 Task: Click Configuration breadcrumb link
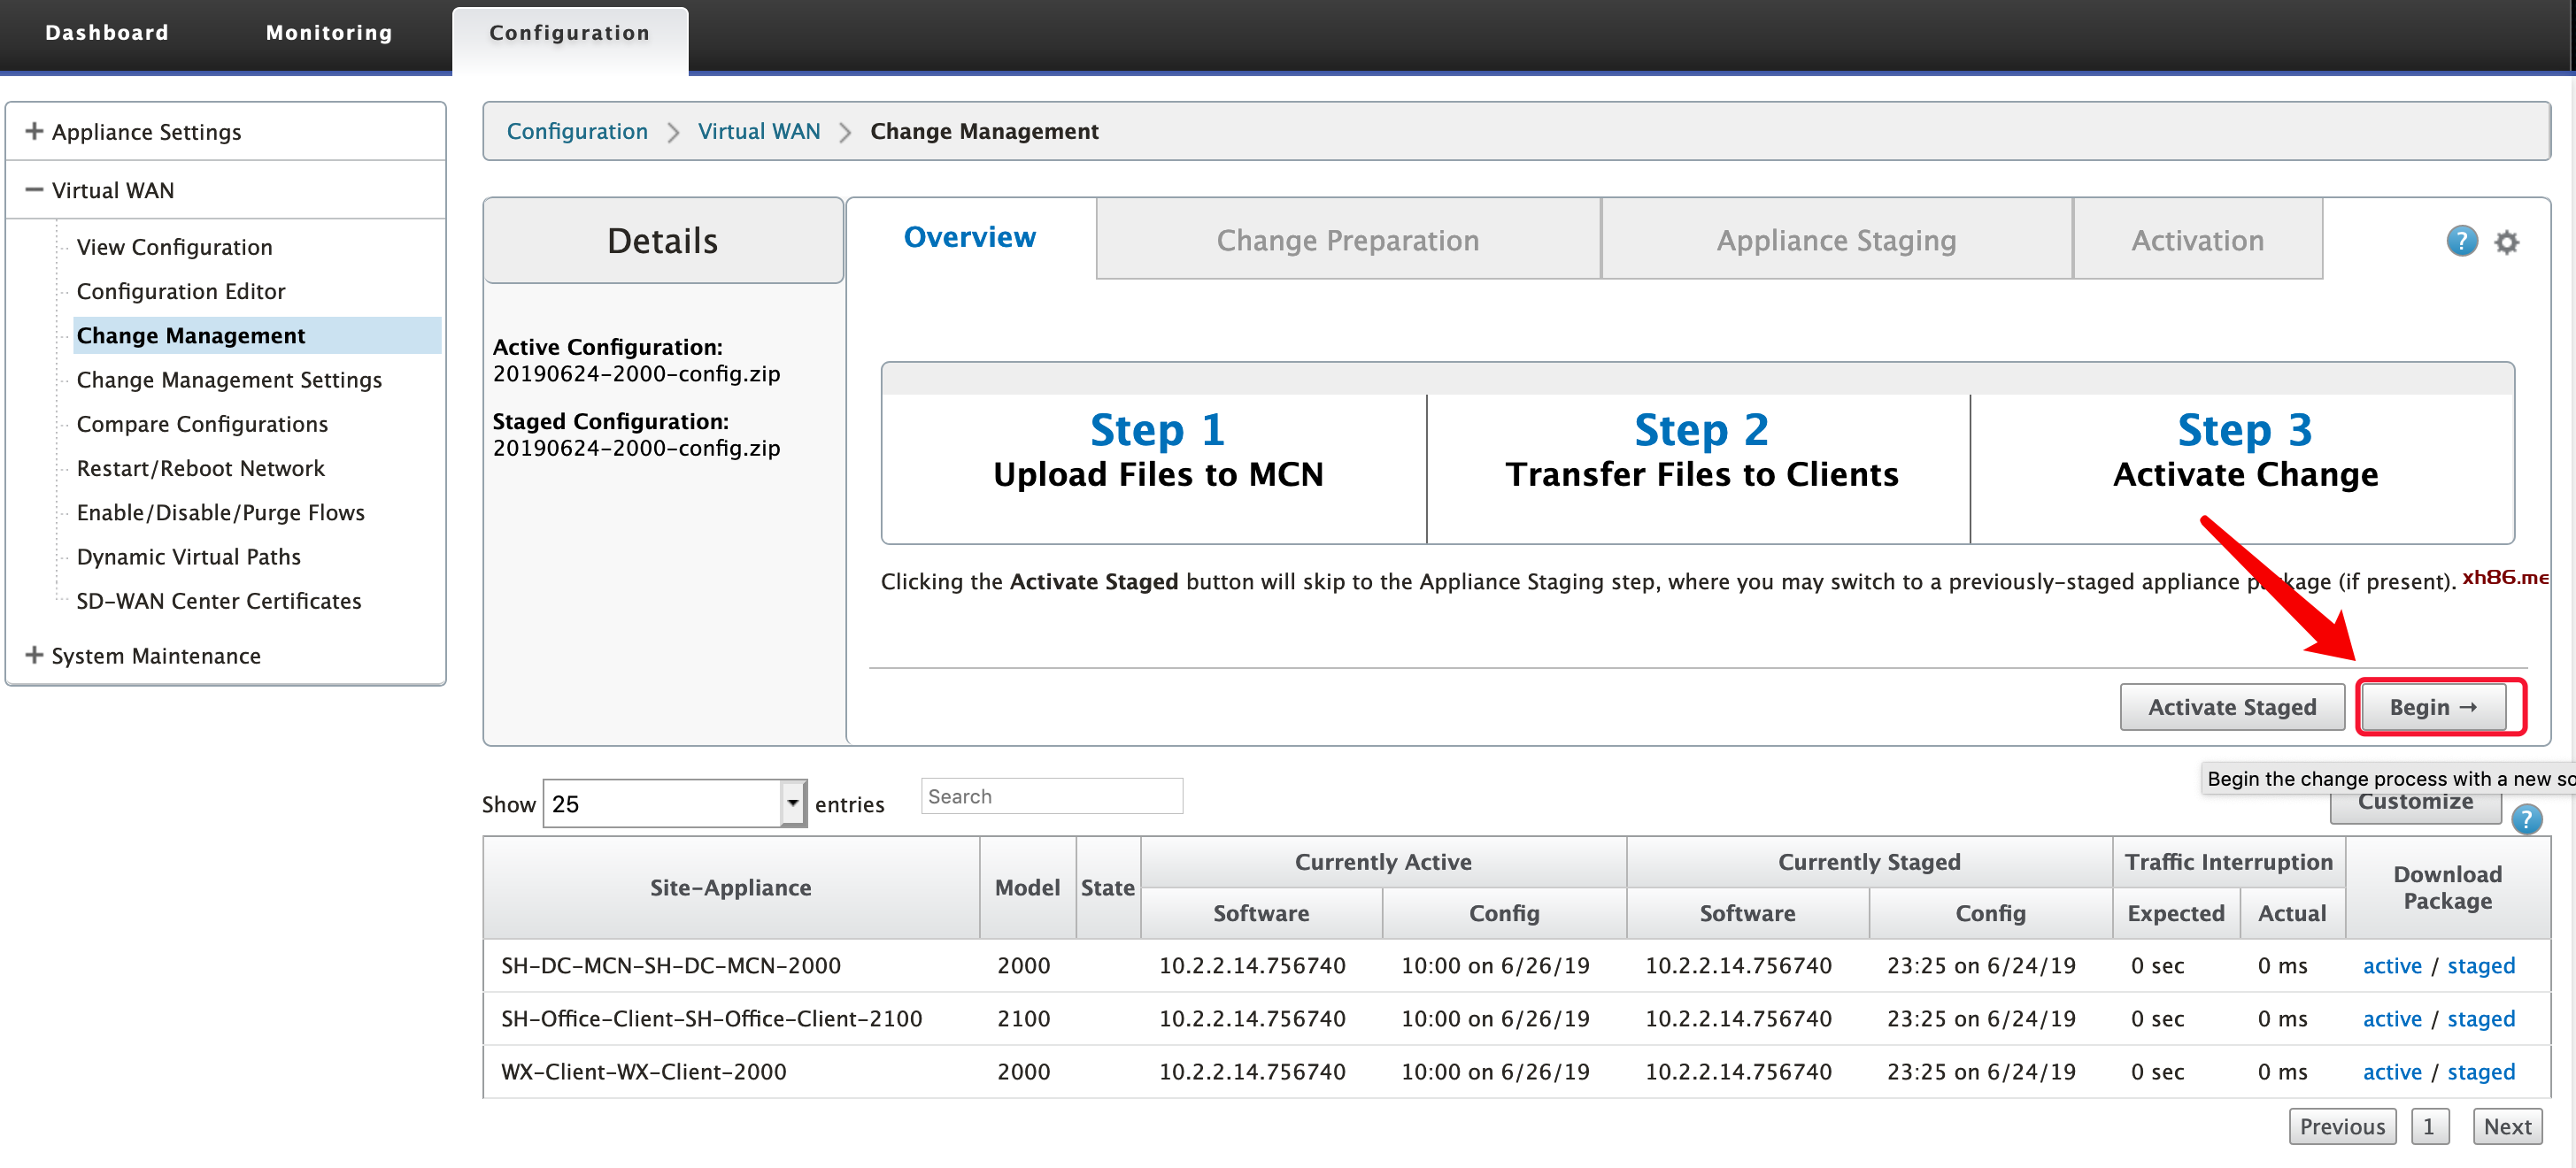click(577, 131)
